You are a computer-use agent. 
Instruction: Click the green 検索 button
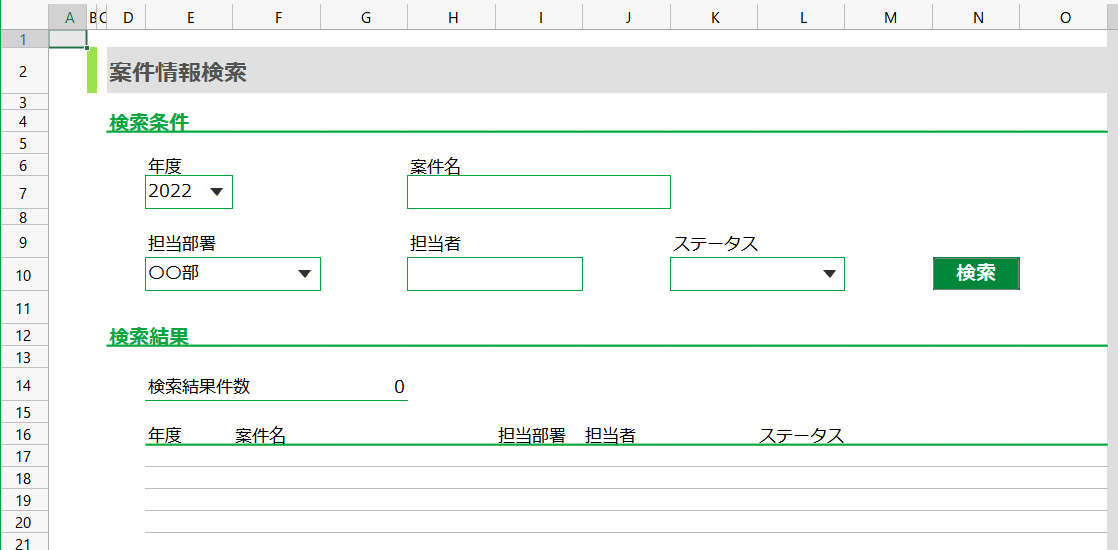point(975,273)
